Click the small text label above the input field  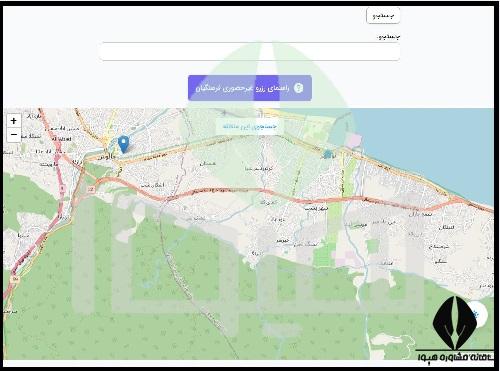coord(389,37)
